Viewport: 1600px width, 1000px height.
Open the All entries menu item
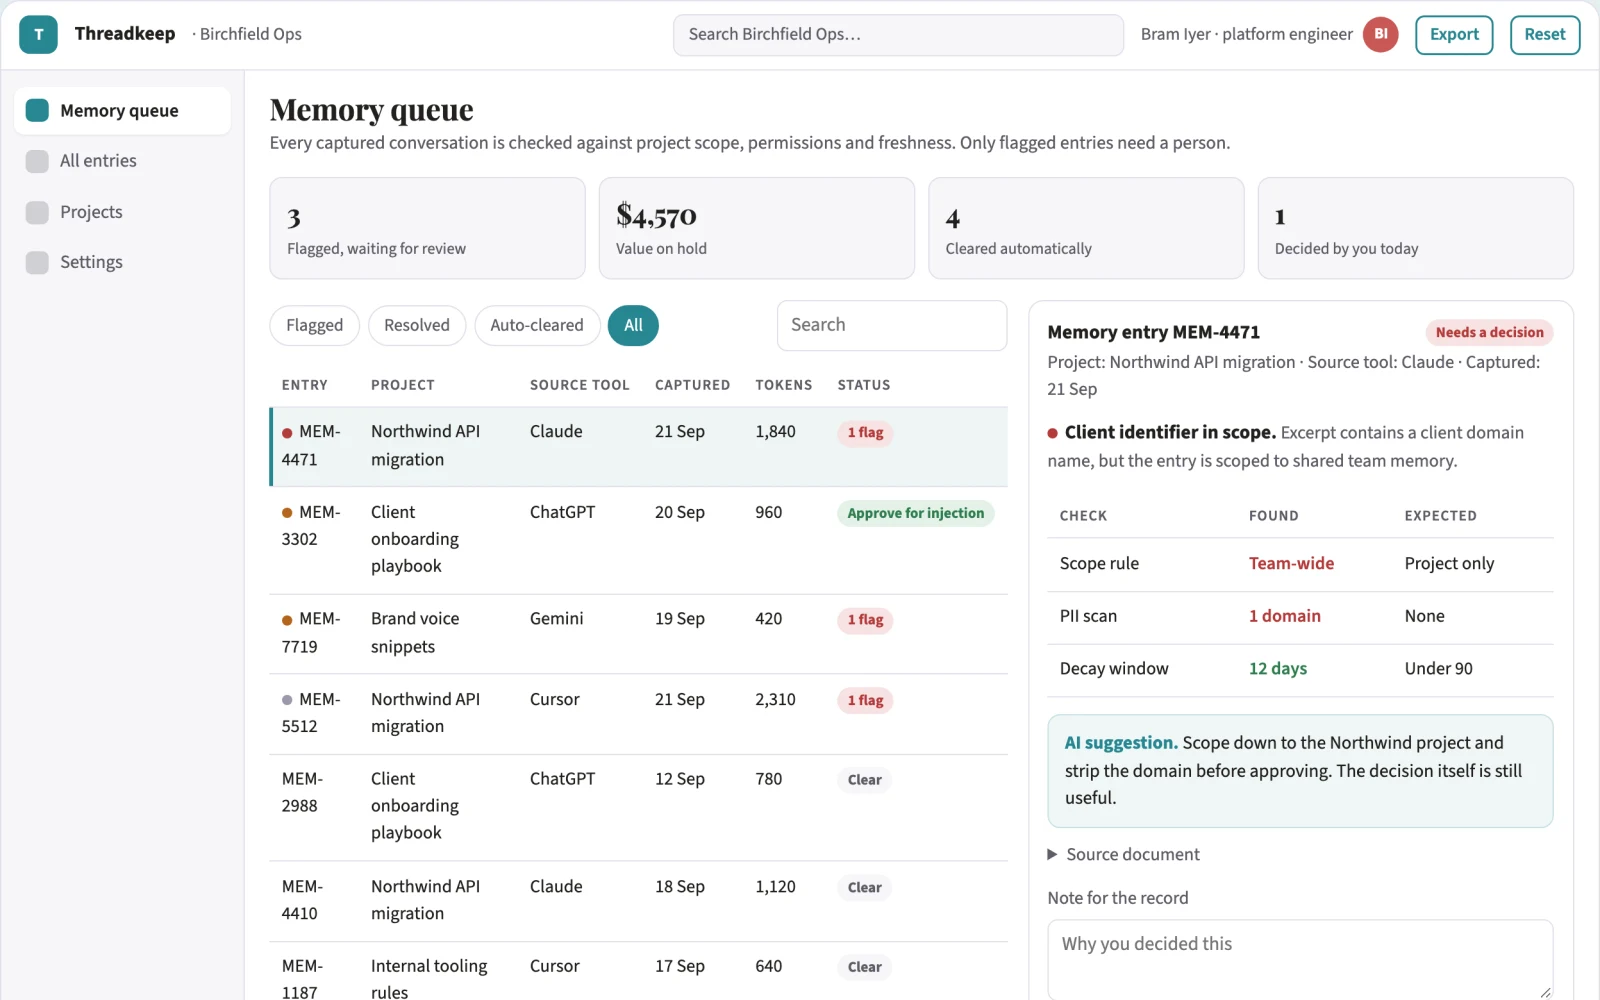tap(122, 161)
